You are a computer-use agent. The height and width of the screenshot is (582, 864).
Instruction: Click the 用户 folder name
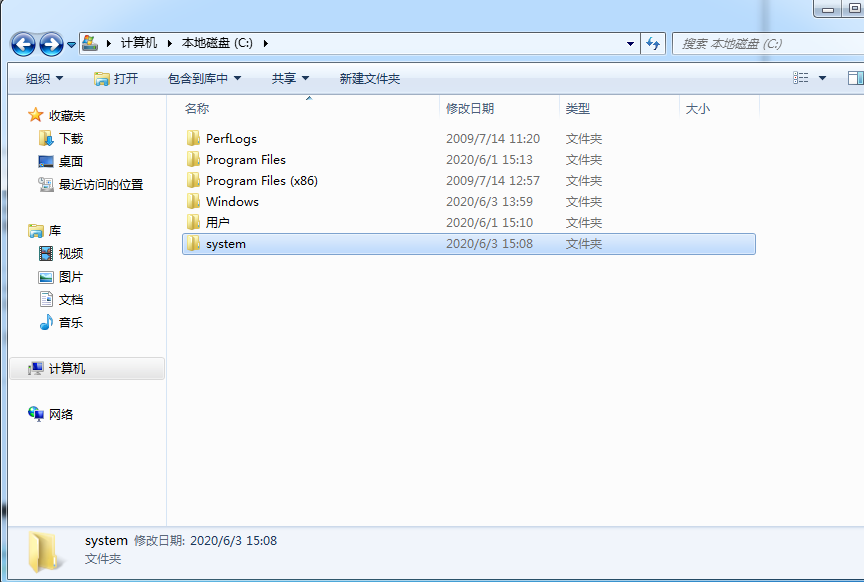pyautogui.click(x=218, y=223)
